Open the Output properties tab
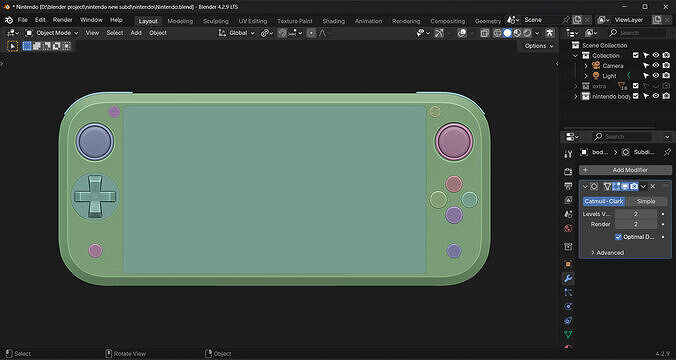 pyautogui.click(x=568, y=186)
